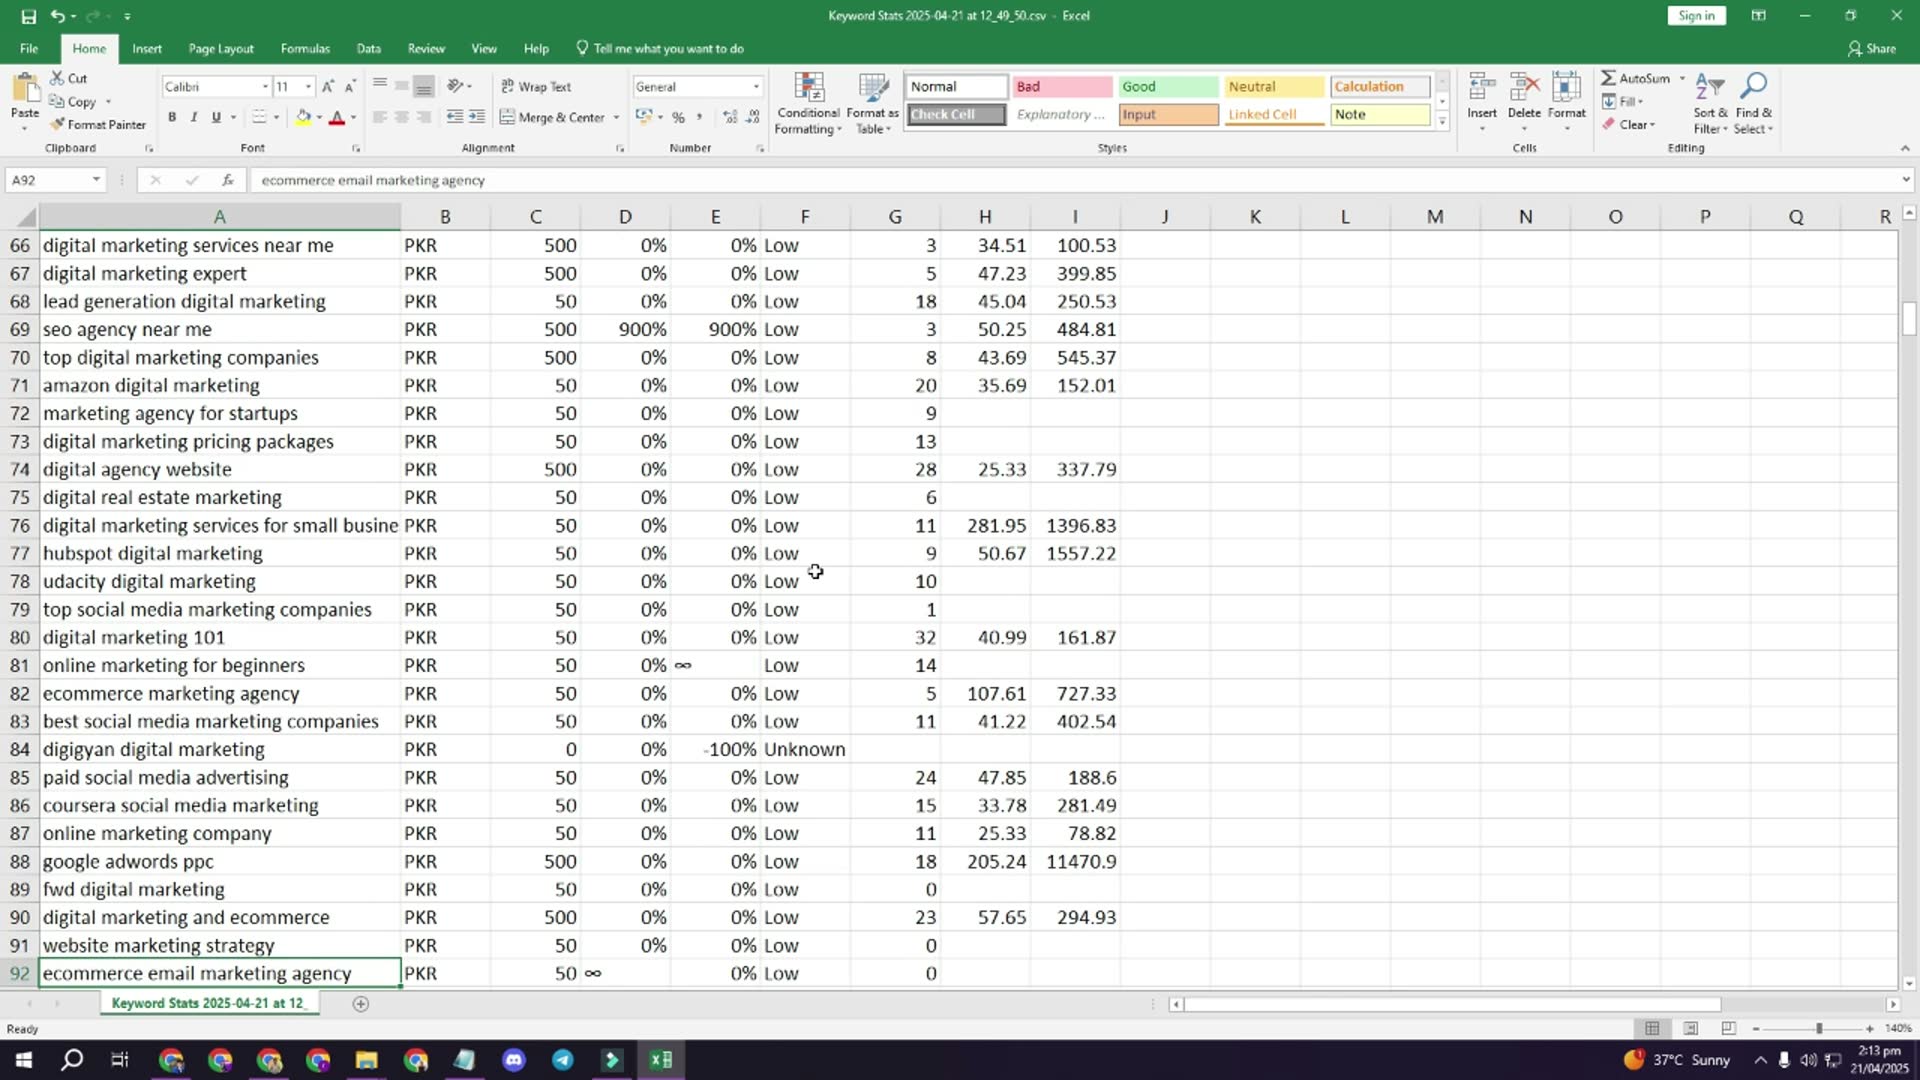Expand Merge & Center dropdown arrow
The image size is (1920, 1080).
tap(616, 117)
